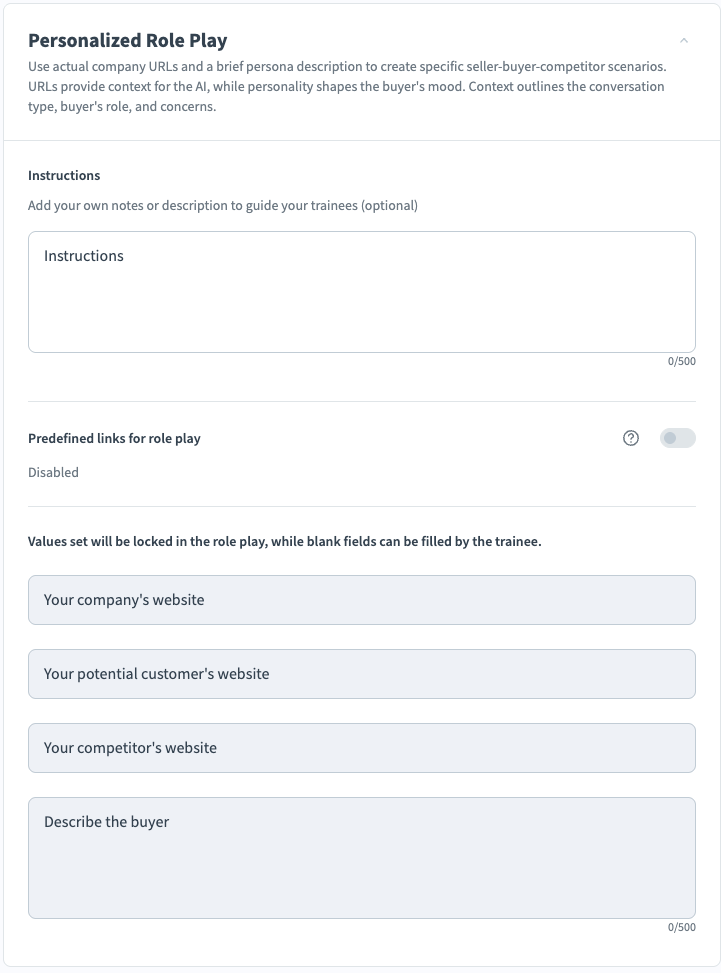Click the divider line under section description
This screenshot has width=721, height=973.
pos(361,141)
